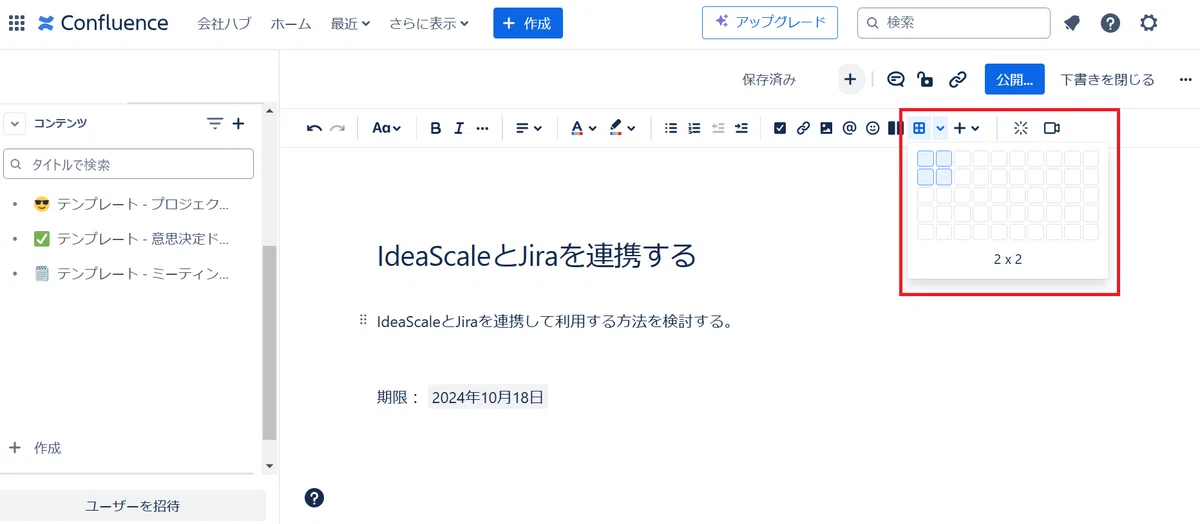Screen dimensions: 1200x524
Task: Click the paragraph IdeaScaleとJiraを連携して利用する方法を検討する。
Action: coord(555,322)
